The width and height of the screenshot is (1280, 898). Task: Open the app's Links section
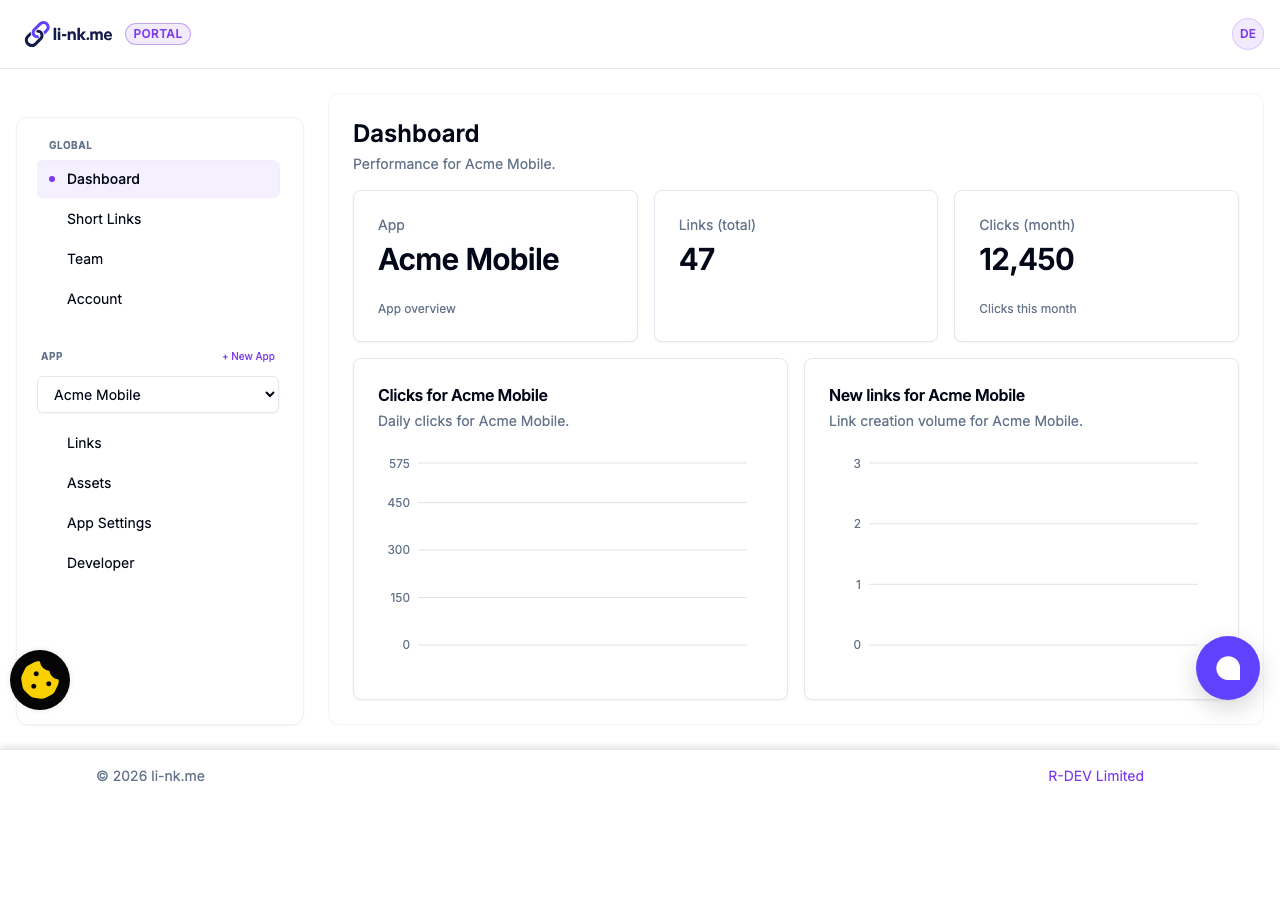point(158,443)
